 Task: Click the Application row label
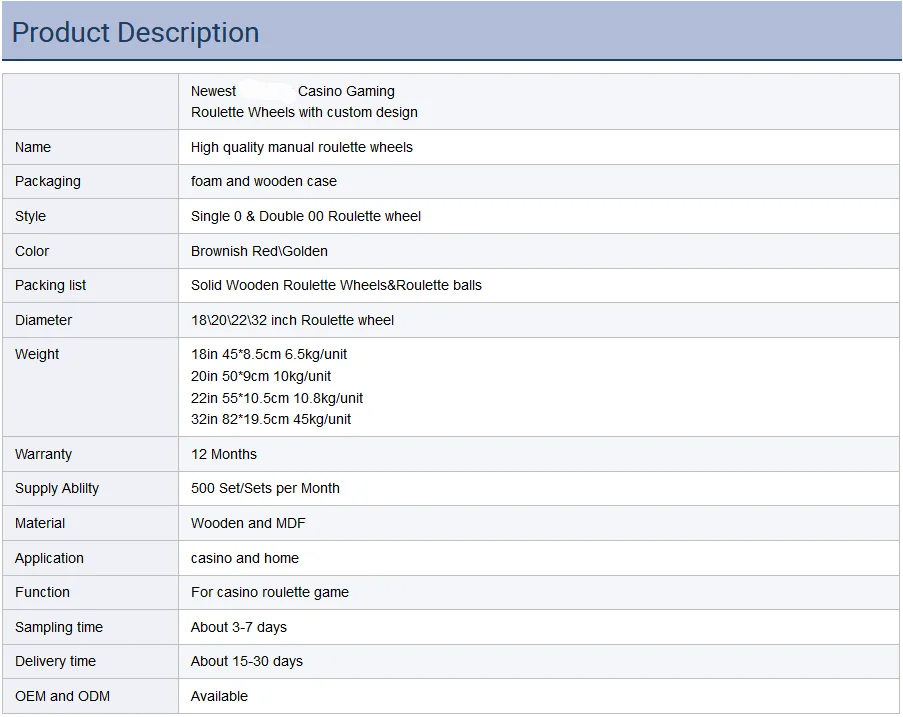tap(50, 558)
